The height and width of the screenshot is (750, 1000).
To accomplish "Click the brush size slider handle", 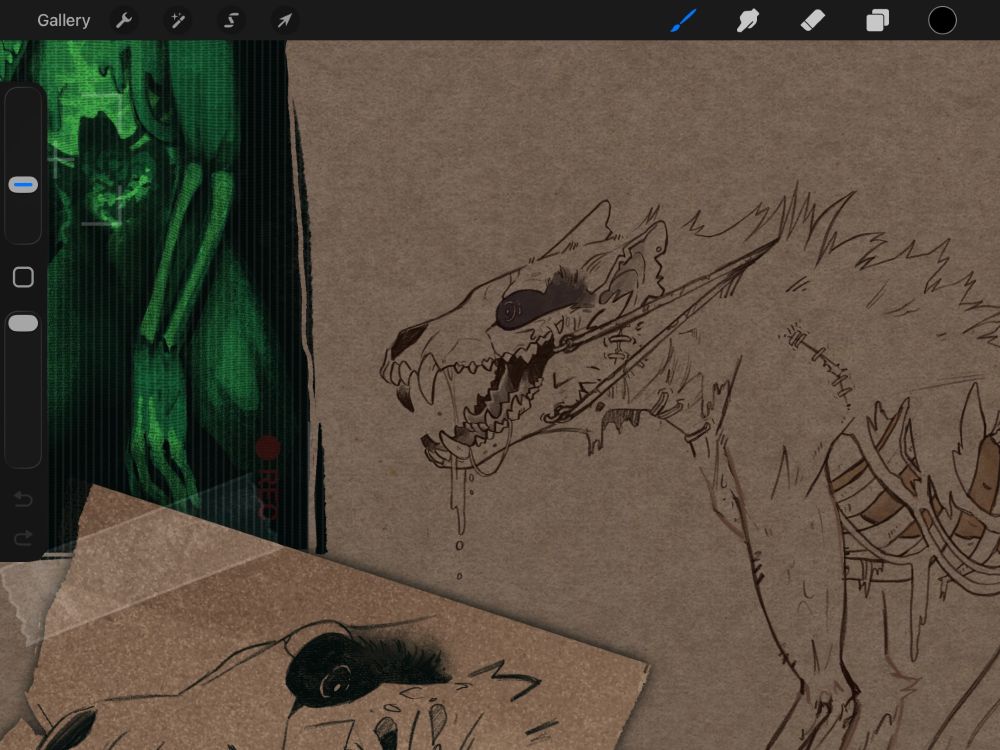I will pos(23,185).
